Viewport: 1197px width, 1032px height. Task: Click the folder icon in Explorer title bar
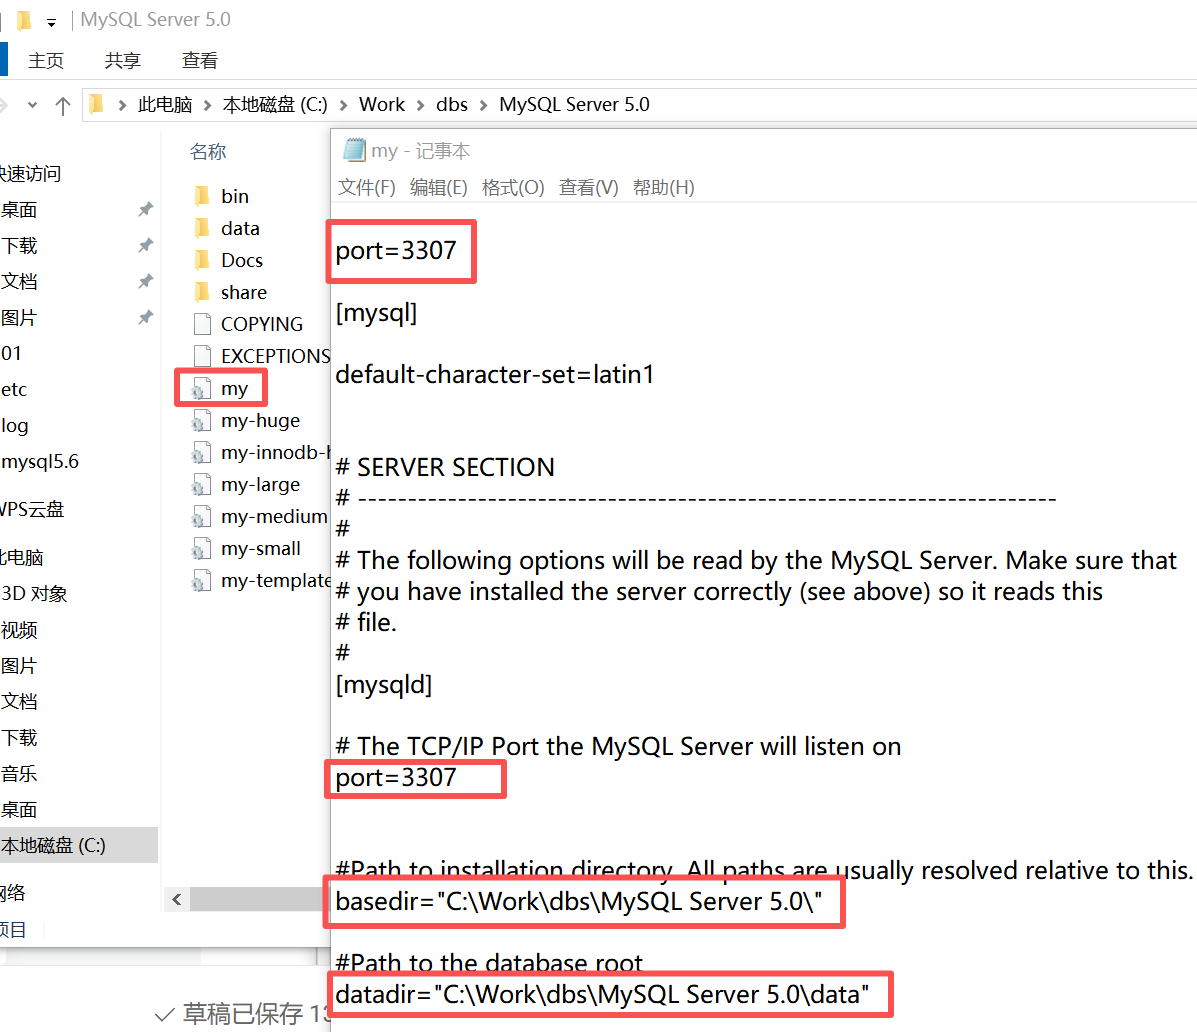click(24, 20)
